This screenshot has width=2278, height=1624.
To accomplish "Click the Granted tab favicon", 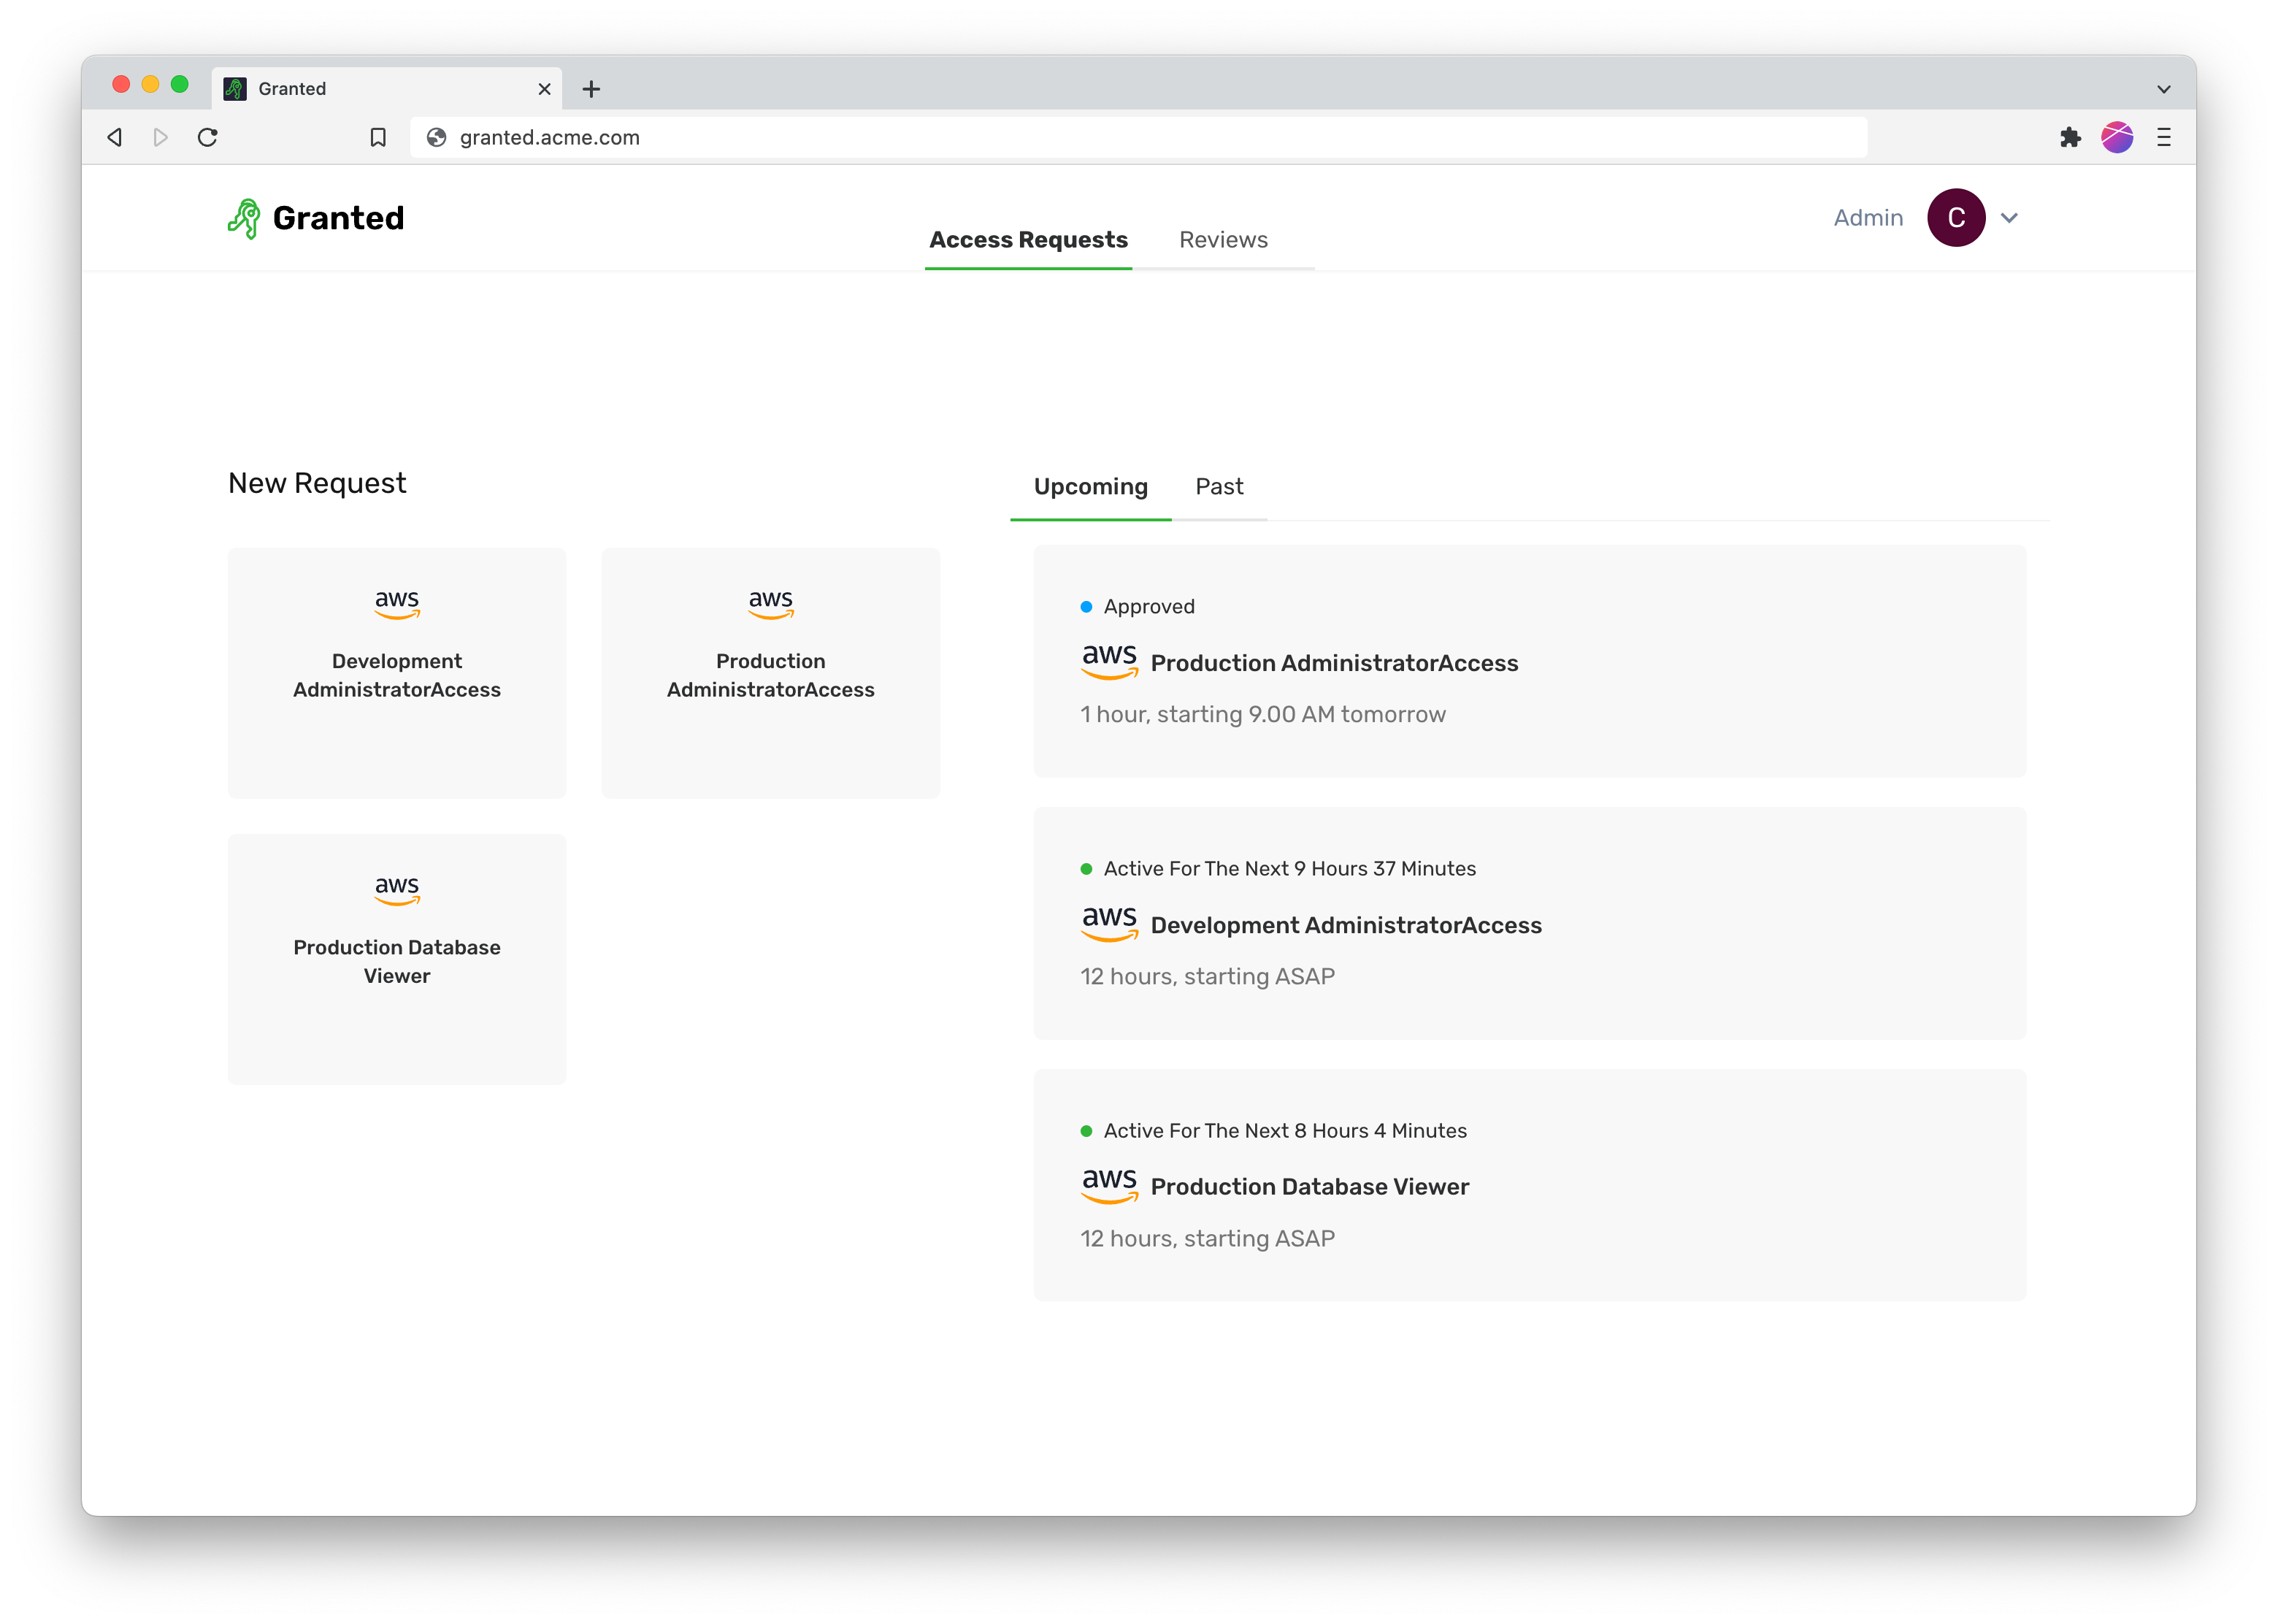I will 235,89.
